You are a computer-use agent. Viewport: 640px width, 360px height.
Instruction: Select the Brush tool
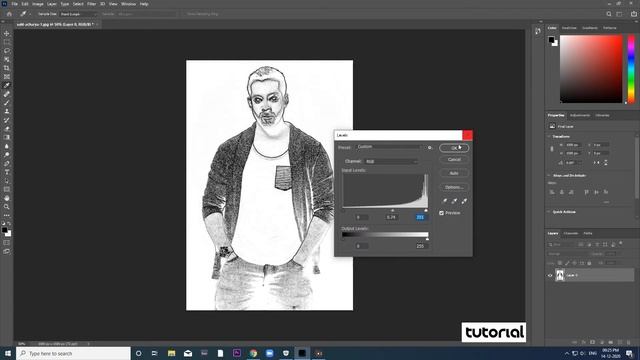(x=7, y=102)
